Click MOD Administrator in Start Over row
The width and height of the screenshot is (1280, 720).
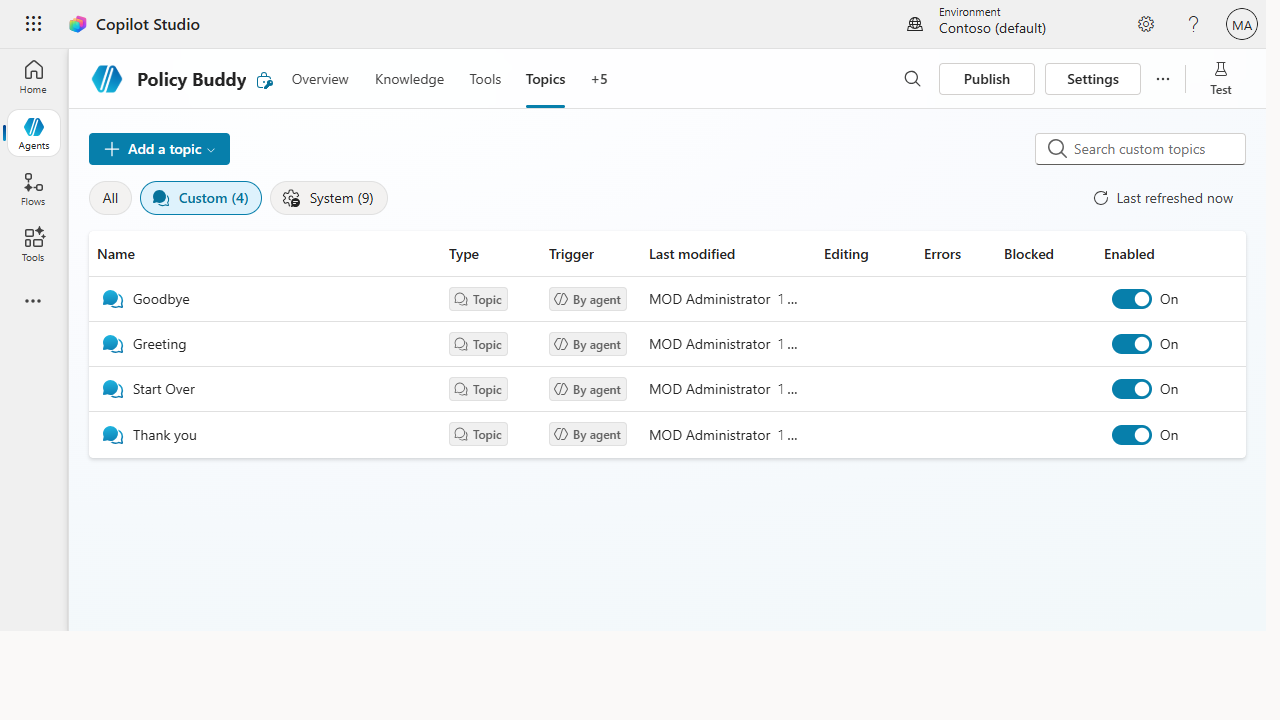pos(710,389)
